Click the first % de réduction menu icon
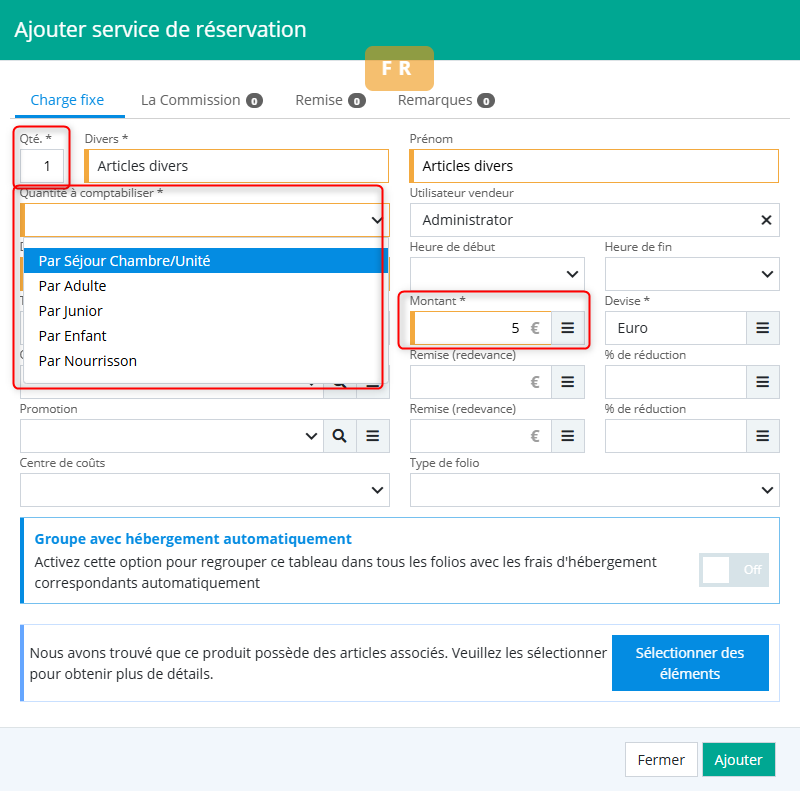 [x=762, y=382]
